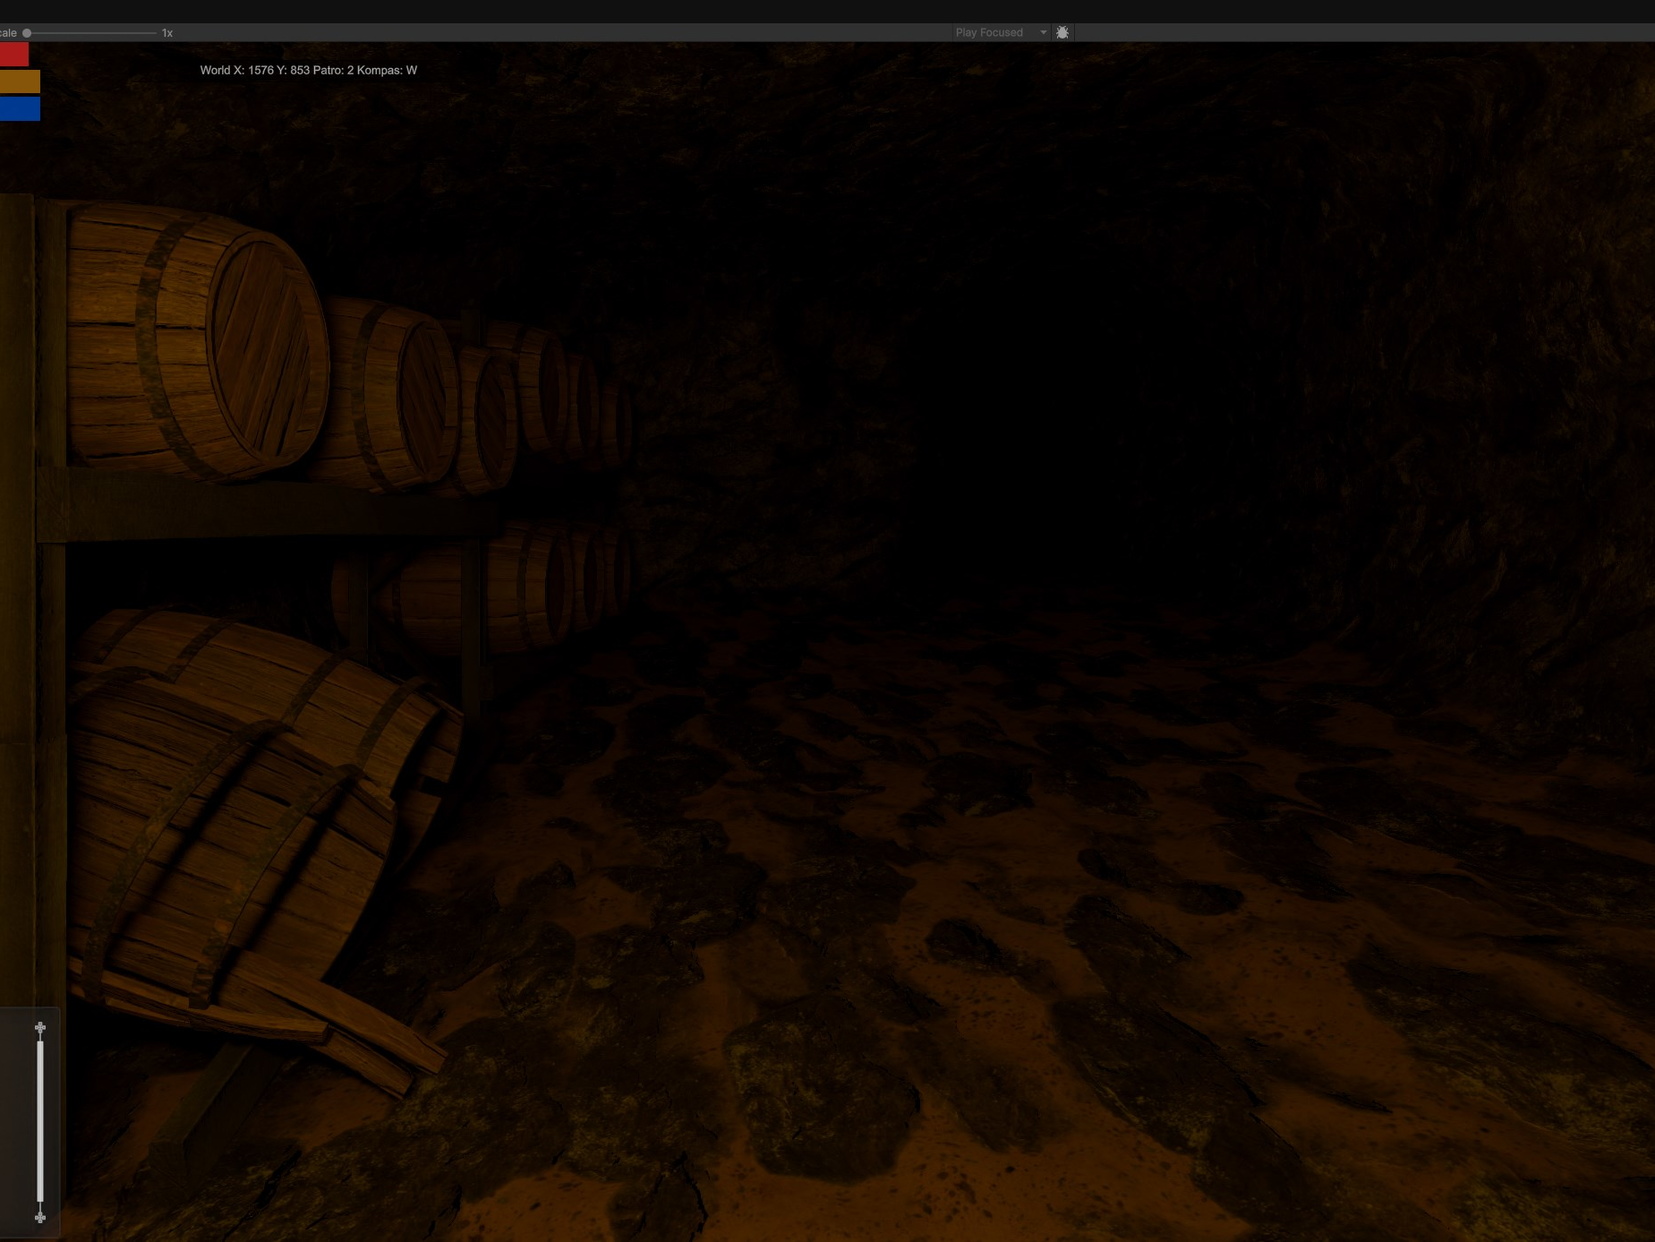
Task: Expand the Play Focused options arrow
Action: click(1043, 32)
